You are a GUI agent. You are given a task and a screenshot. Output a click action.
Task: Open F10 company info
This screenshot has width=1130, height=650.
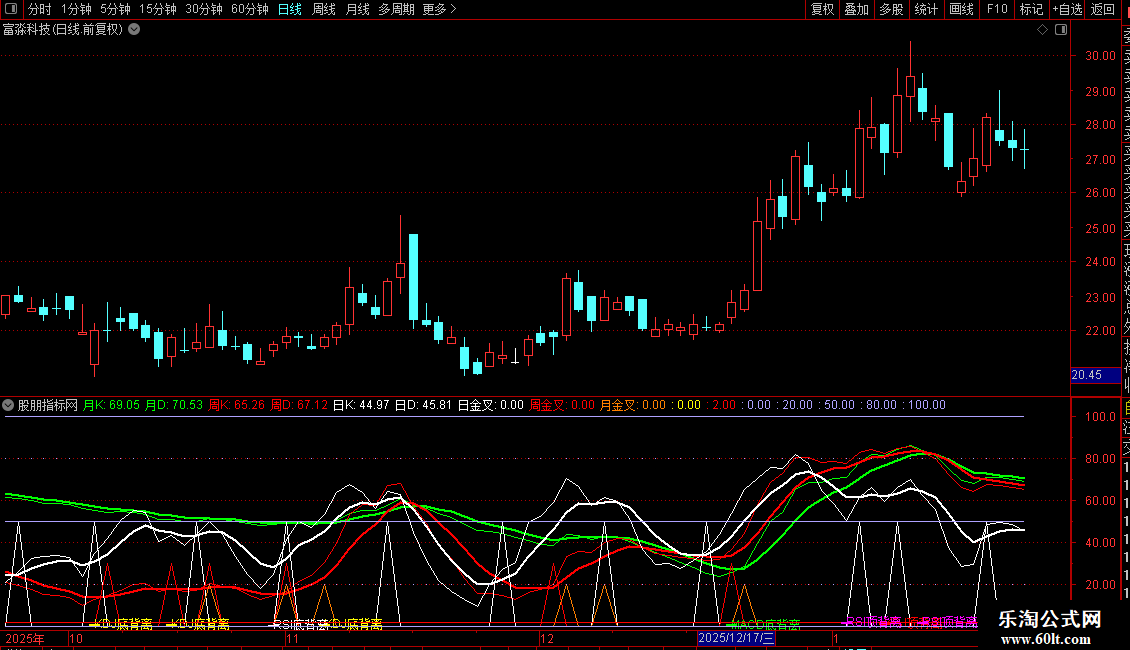pos(997,9)
